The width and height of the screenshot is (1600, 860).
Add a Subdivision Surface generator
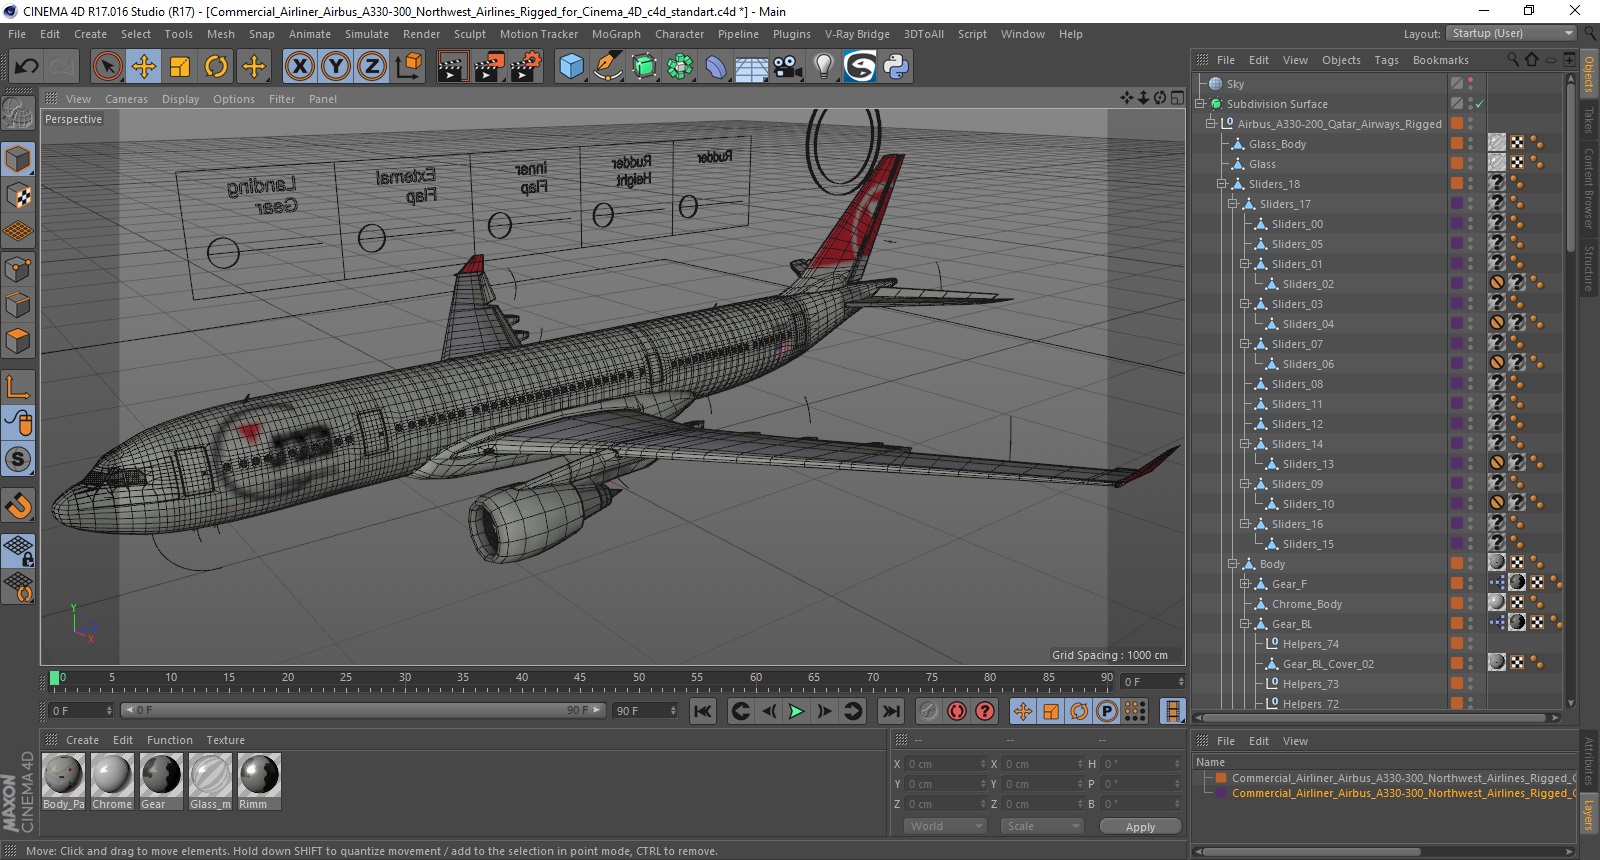point(645,67)
